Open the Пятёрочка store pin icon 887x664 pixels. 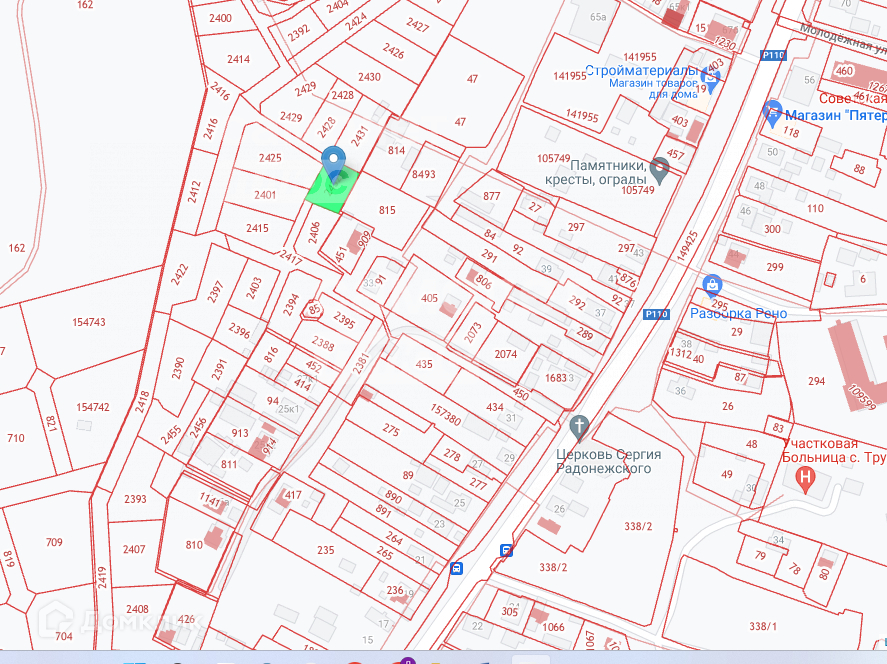(x=772, y=114)
